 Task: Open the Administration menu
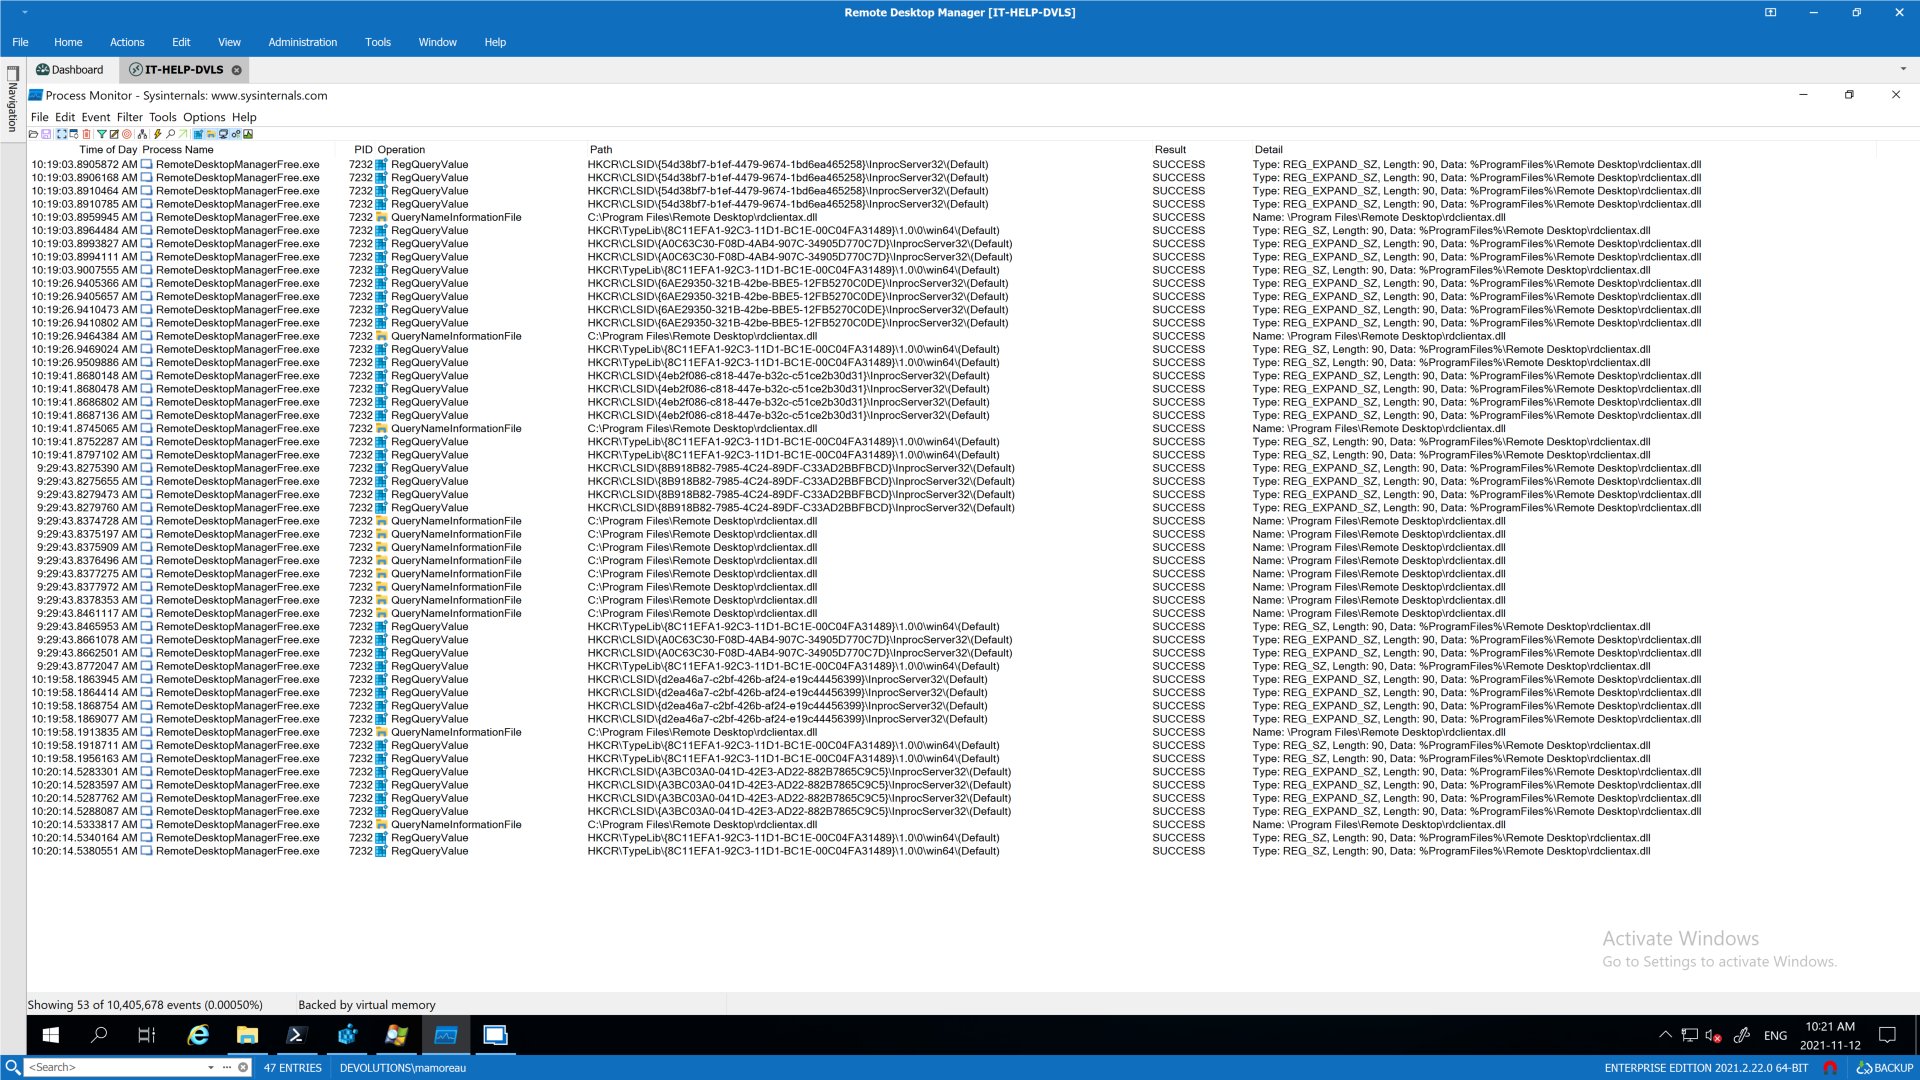point(302,42)
